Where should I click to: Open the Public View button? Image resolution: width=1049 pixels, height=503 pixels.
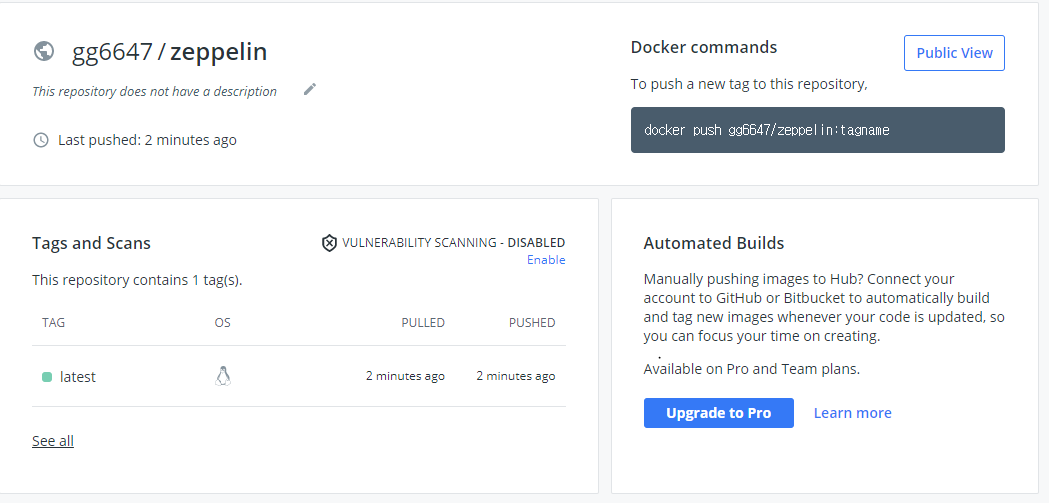954,53
